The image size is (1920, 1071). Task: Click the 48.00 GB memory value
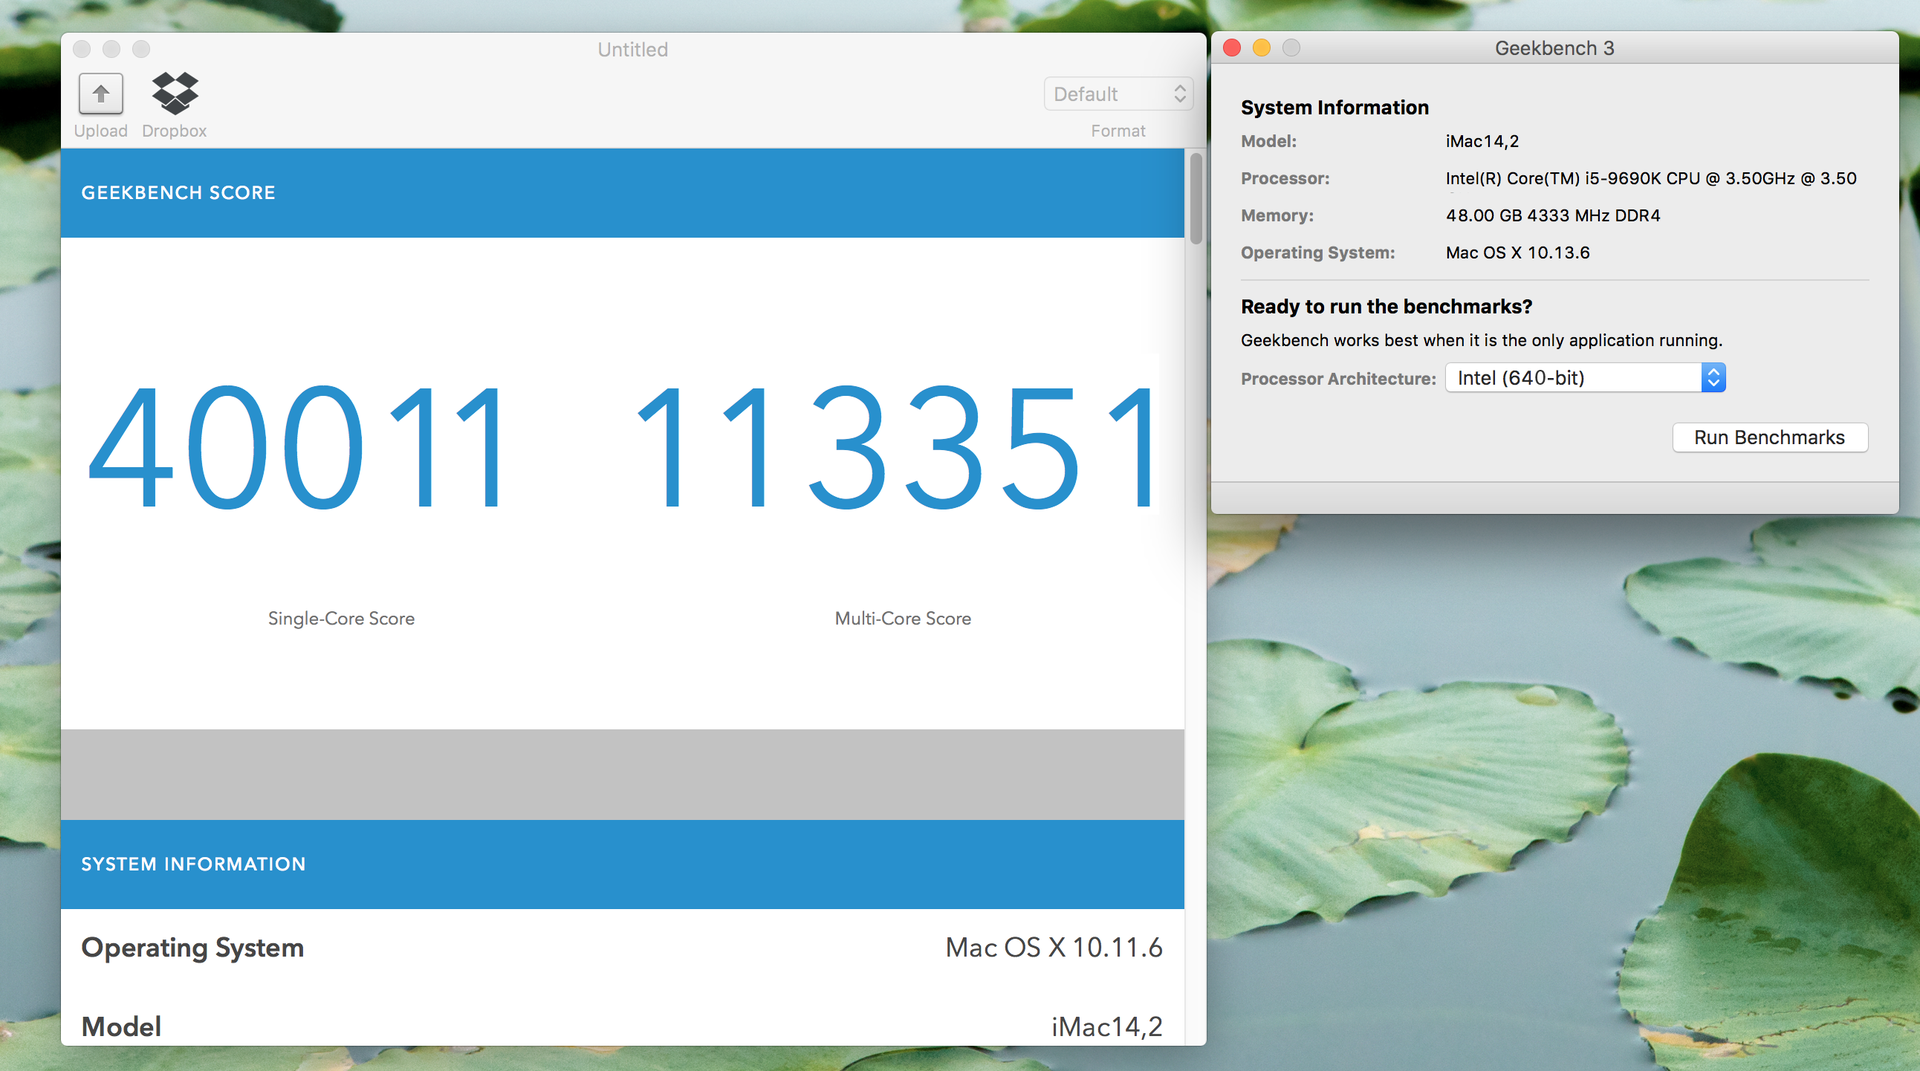[1553, 216]
